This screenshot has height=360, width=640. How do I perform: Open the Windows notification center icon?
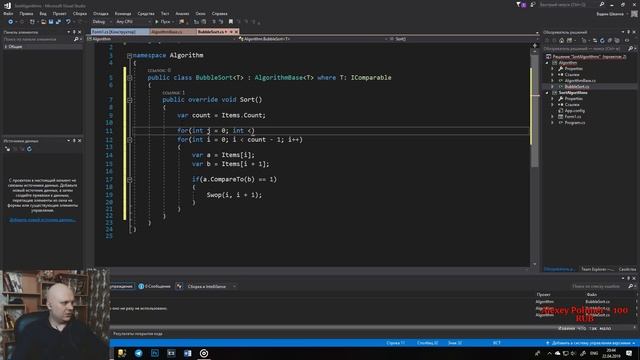click(x=629, y=353)
